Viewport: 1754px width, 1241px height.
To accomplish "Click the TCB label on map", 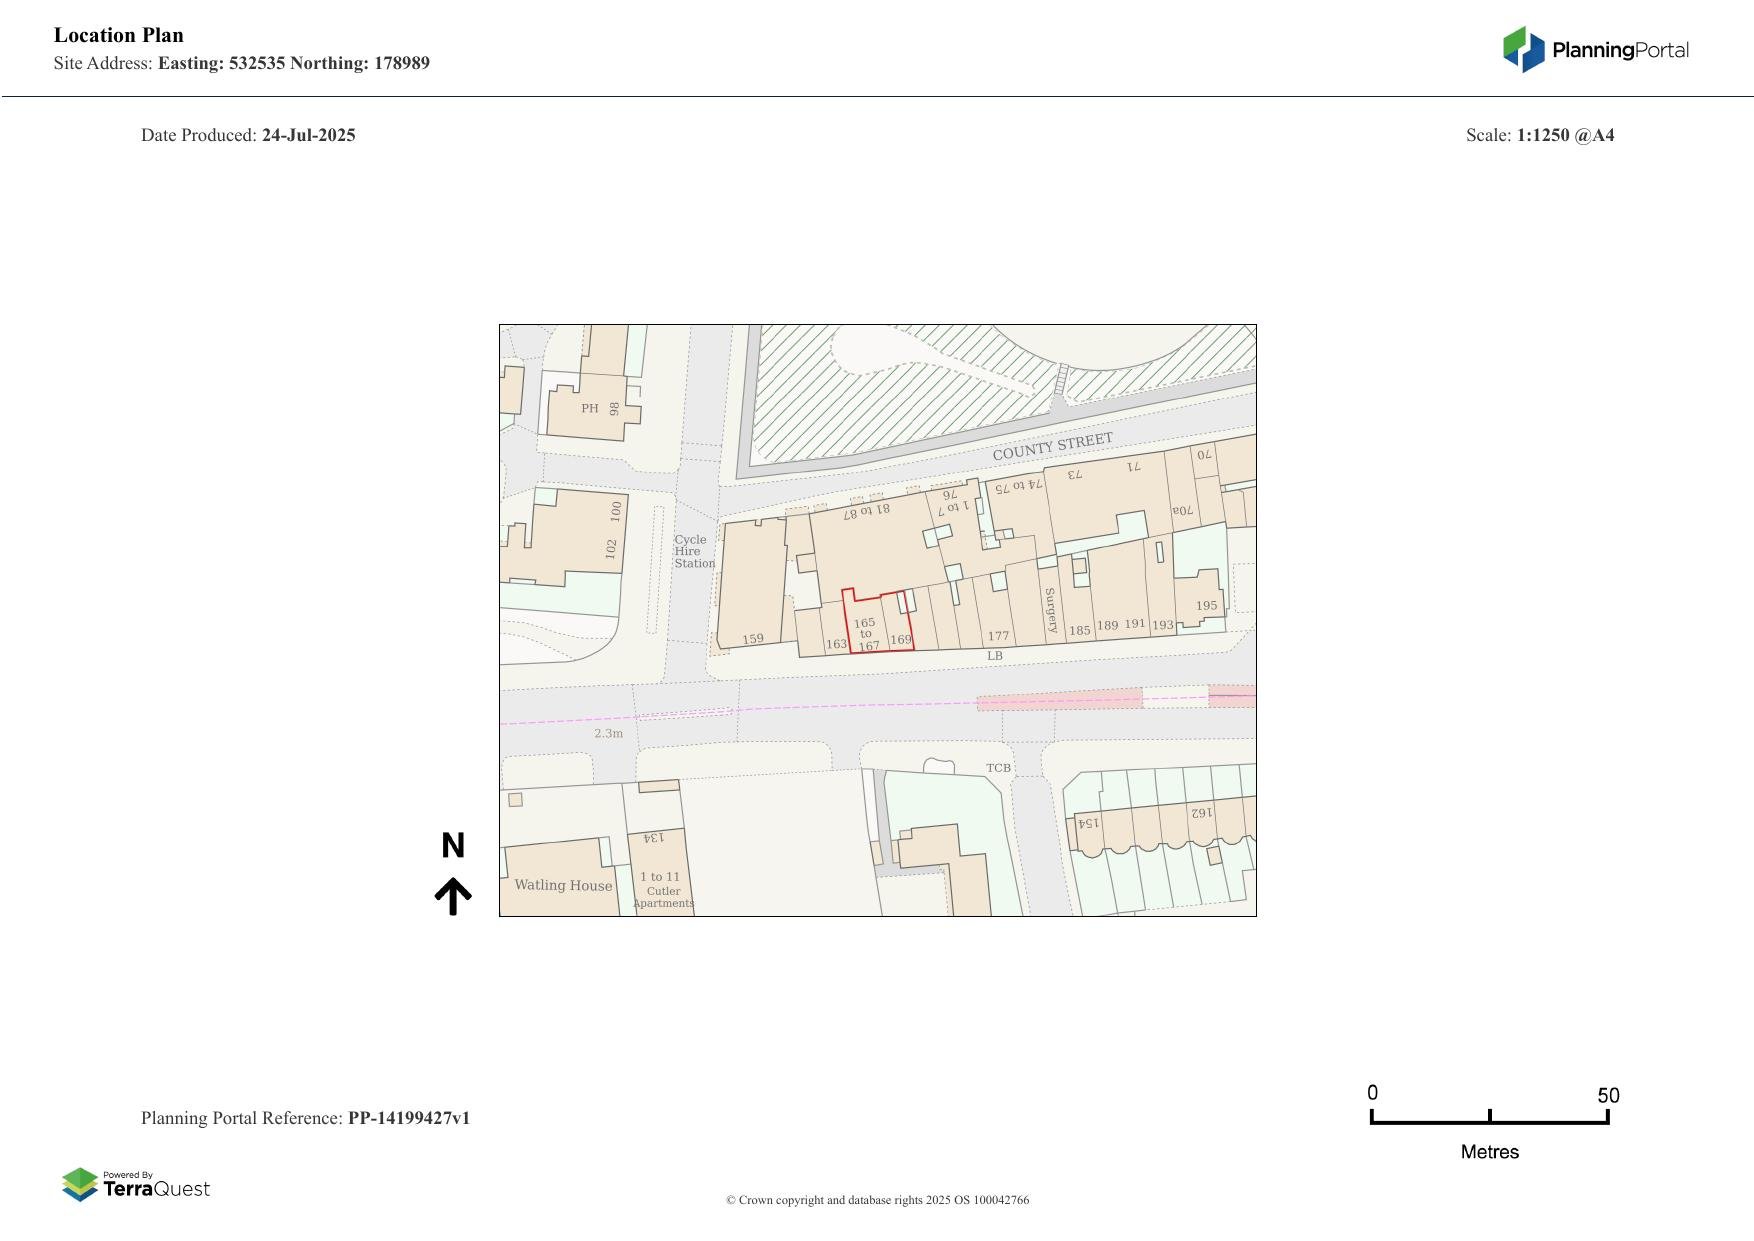I will [x=998, y=768].
